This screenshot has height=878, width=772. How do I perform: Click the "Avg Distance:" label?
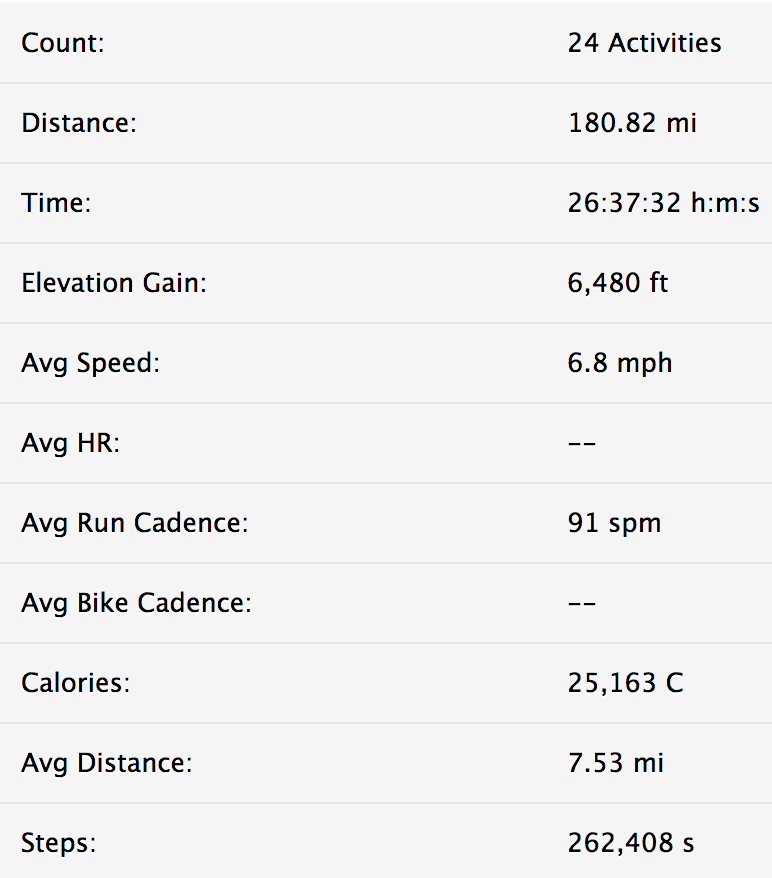point(106,763)
